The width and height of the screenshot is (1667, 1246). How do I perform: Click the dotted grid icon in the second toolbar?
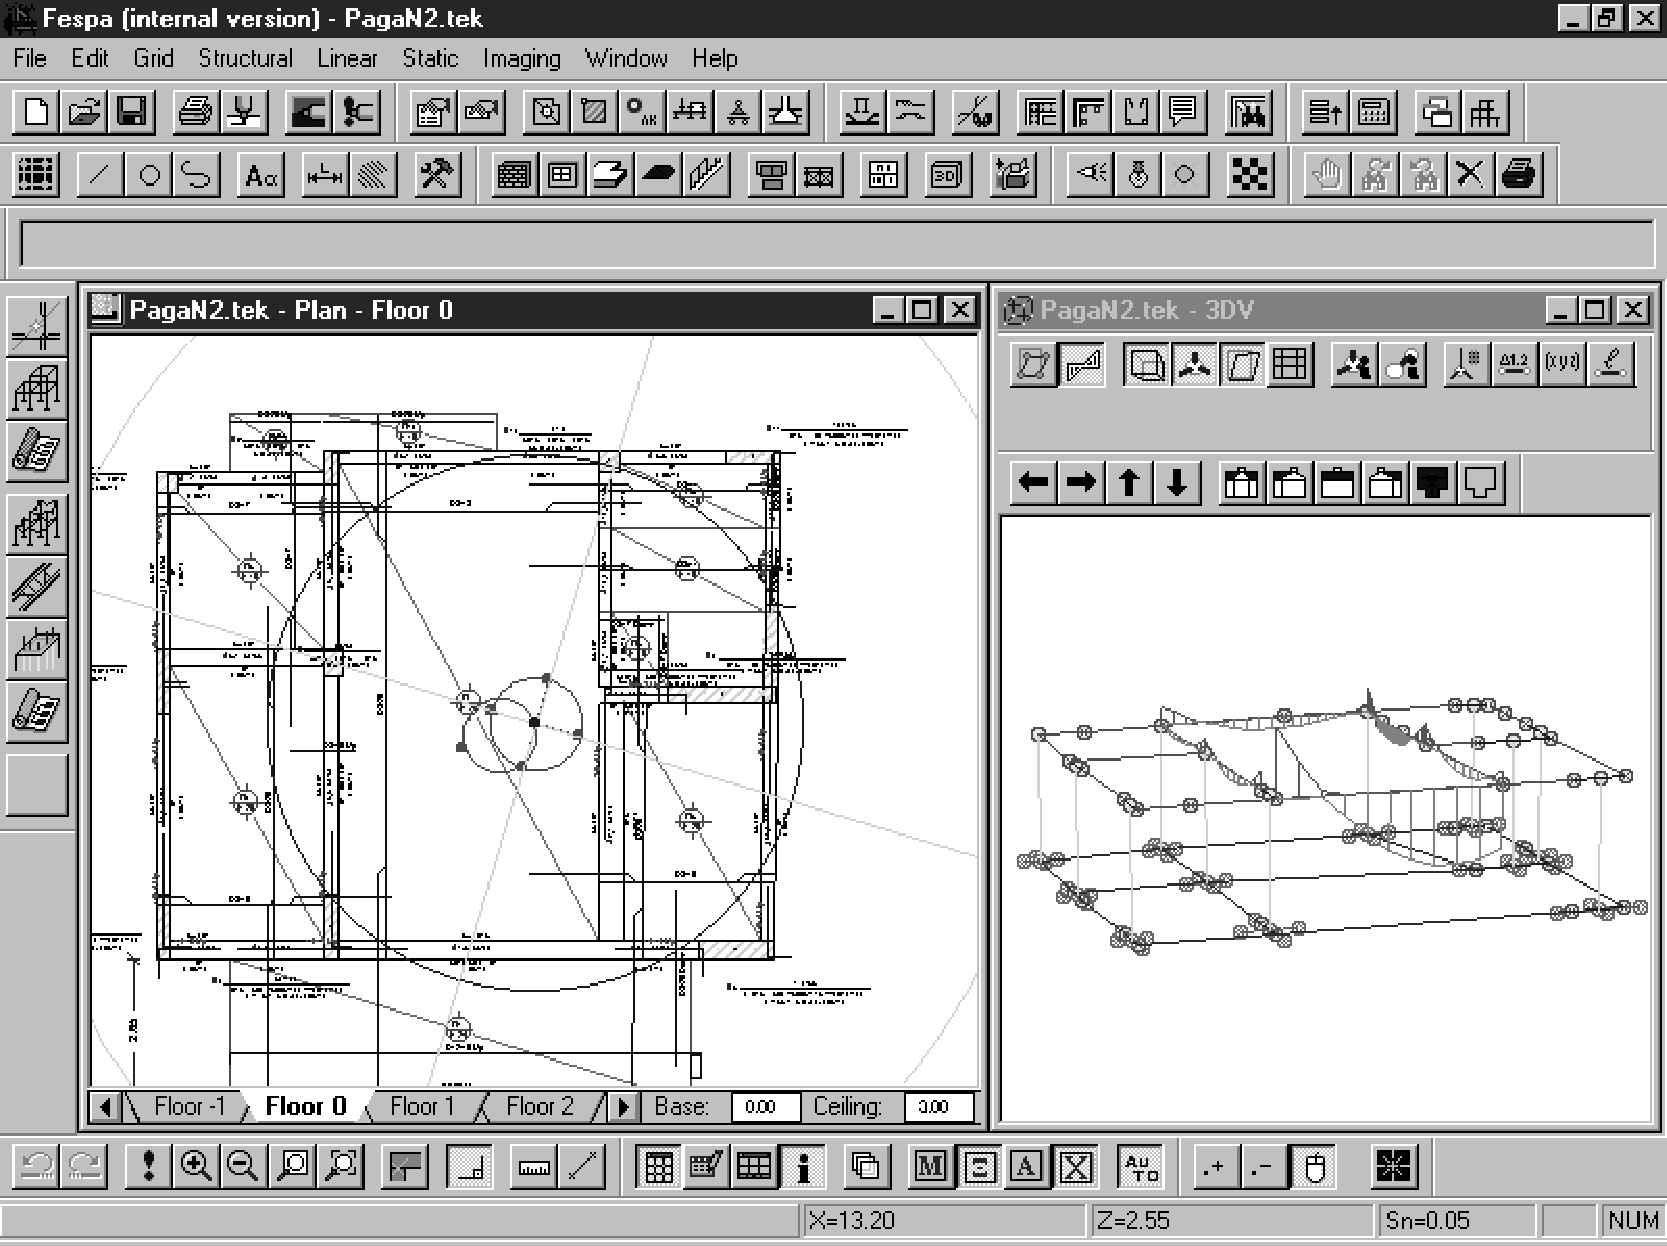click(36, 175)
